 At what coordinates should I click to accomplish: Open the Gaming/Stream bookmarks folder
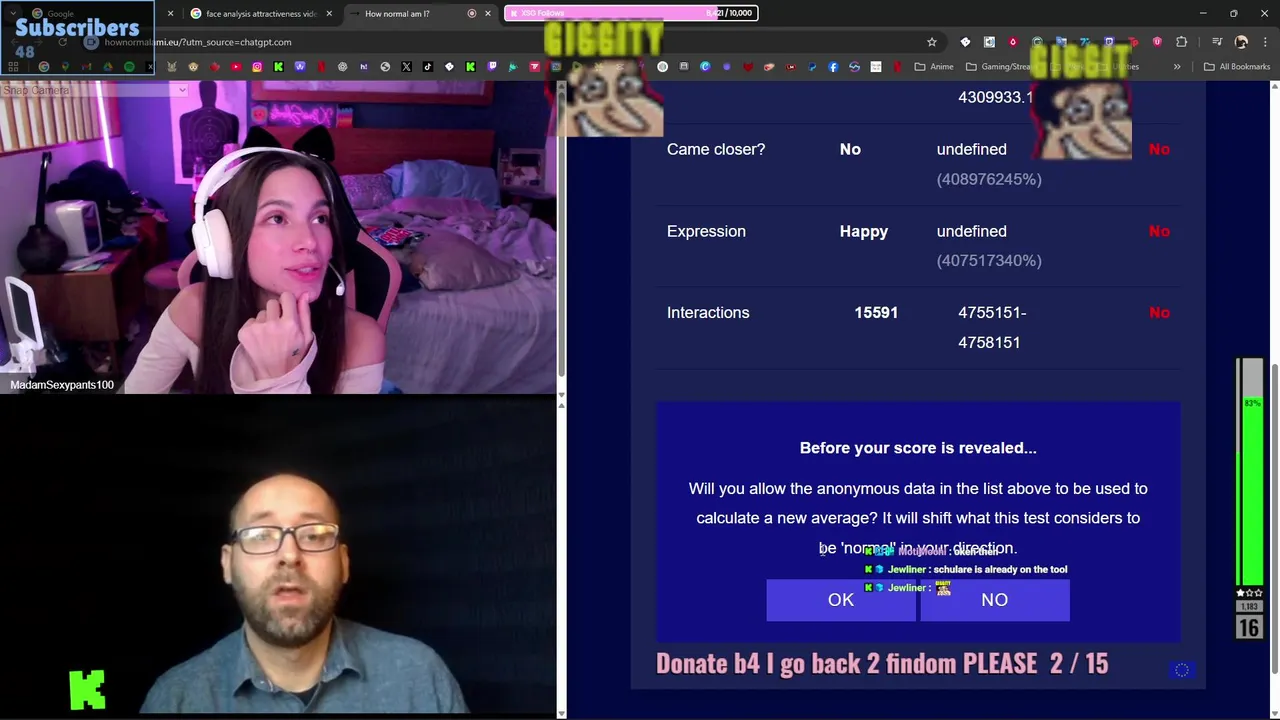point(1000,67)
